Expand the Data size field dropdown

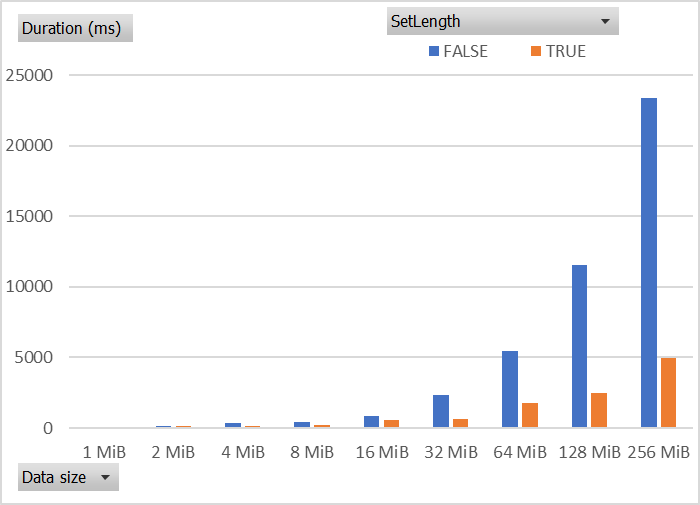[105, 477]
